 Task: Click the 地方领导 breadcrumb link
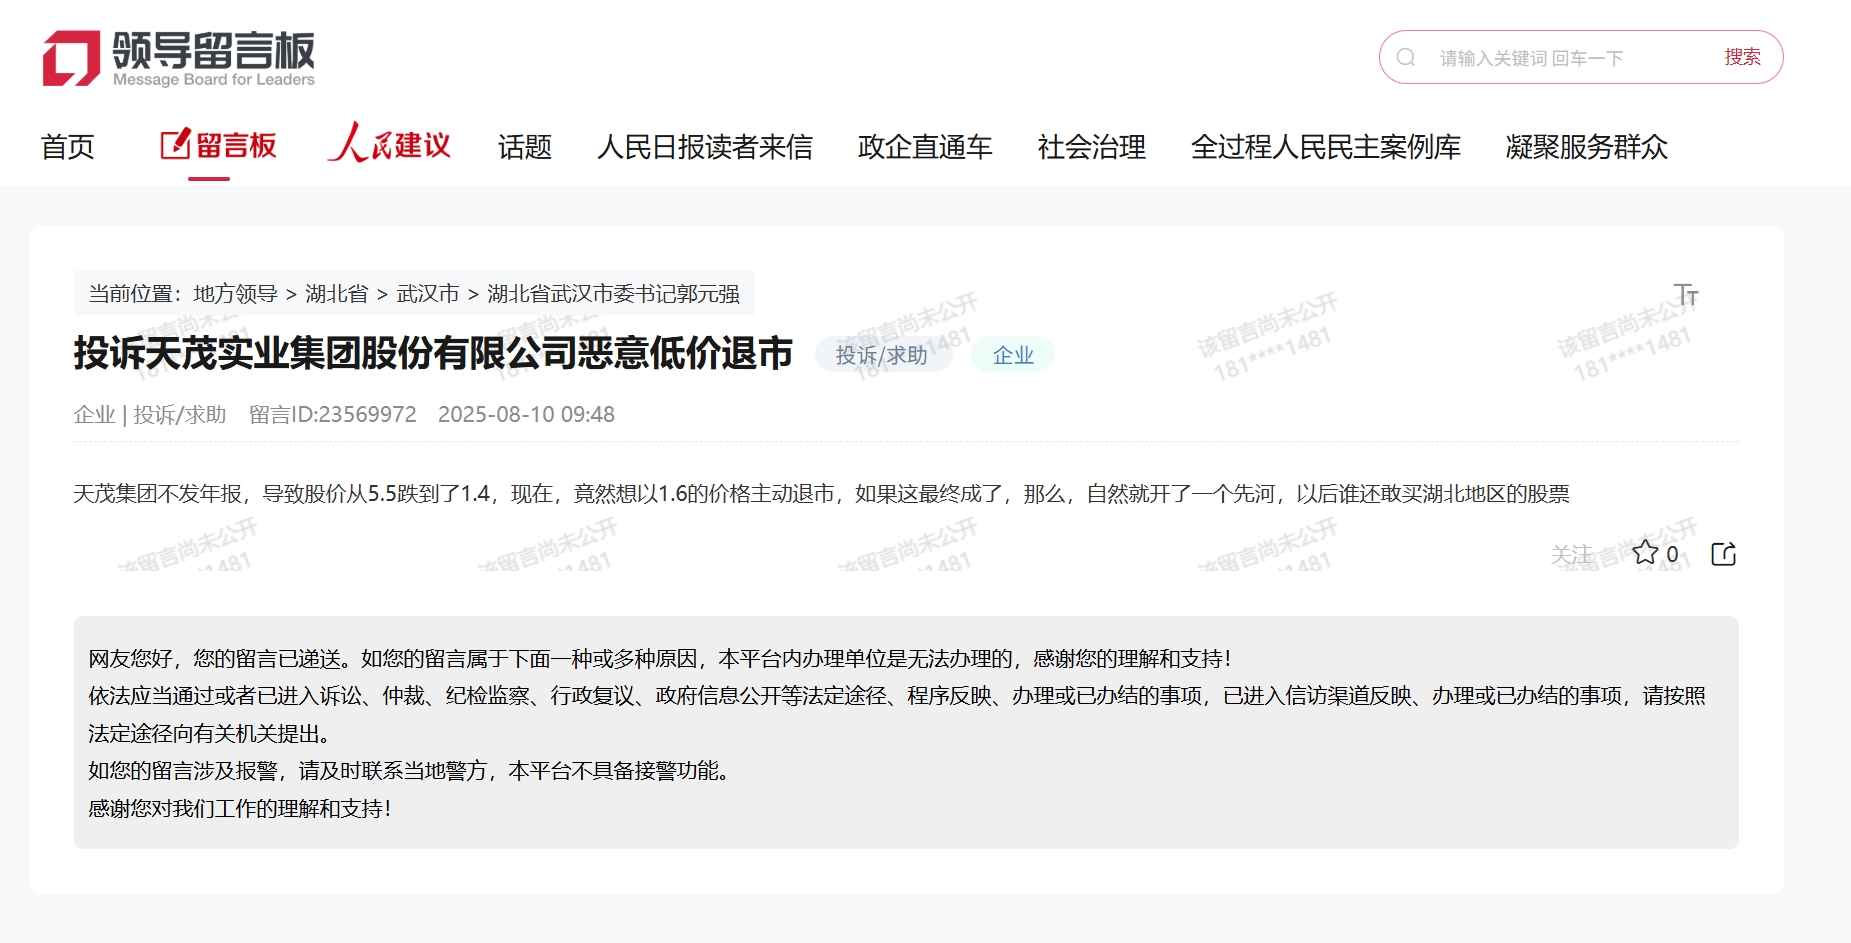(235, 294)
